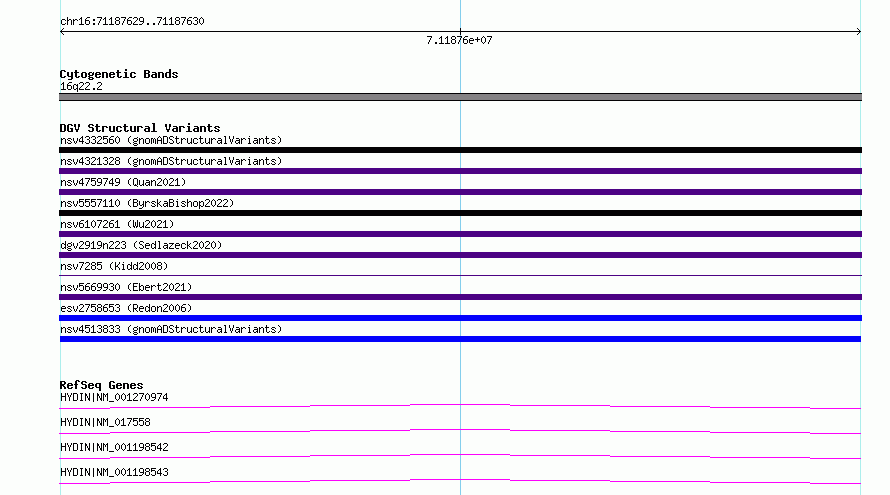The image size is (890, 495).
Task: Click the purple bar under nsv4759749
Action: (460, 192)
